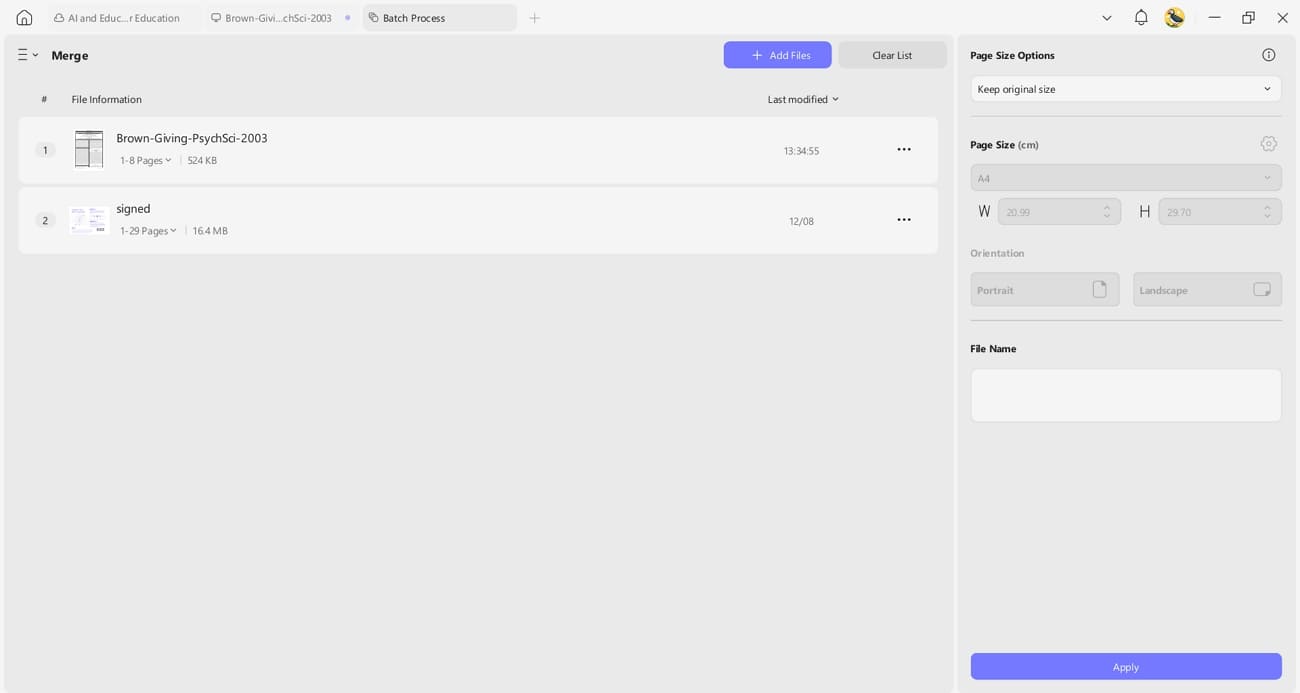Select the Landscape orientation option
Screen dimensions: 1300x693
point(1207,290)
